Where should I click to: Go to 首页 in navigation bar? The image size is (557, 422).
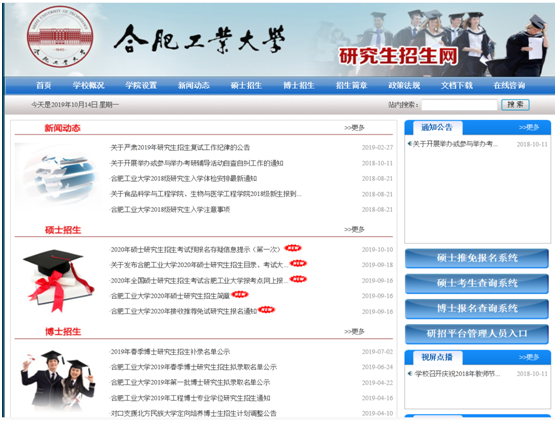(44, 85)
